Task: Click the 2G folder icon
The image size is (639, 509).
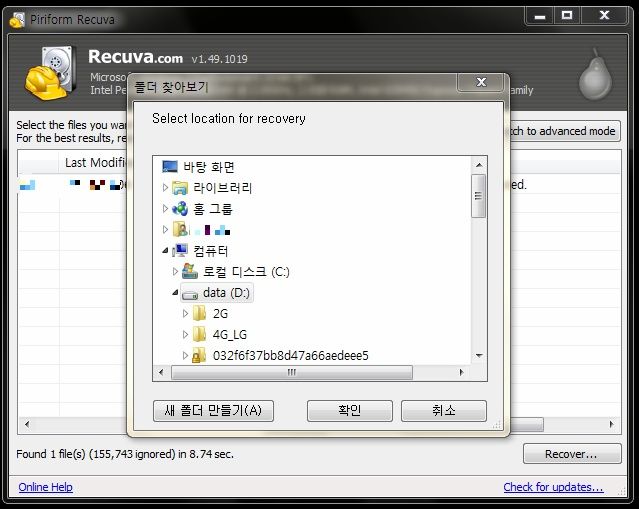Action: click(199, 313)
